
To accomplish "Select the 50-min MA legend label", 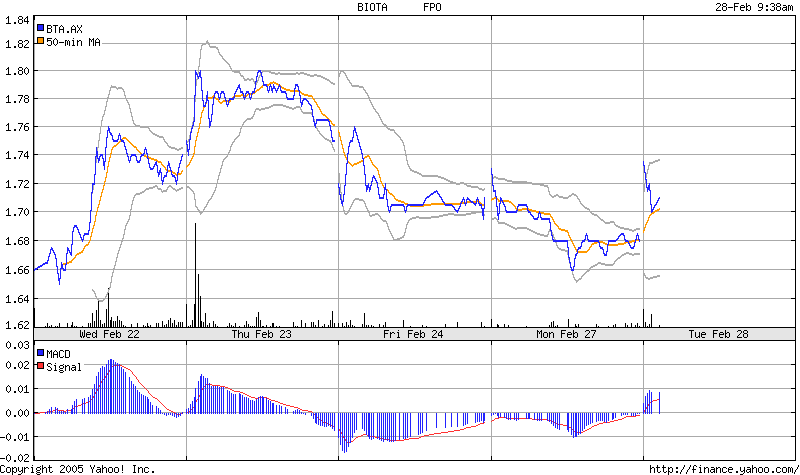I will click(x=73, y=42).
